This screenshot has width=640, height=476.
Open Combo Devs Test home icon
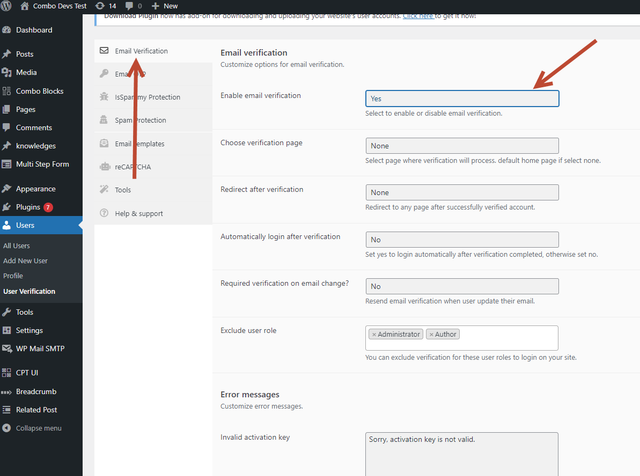tap(24, 6)
